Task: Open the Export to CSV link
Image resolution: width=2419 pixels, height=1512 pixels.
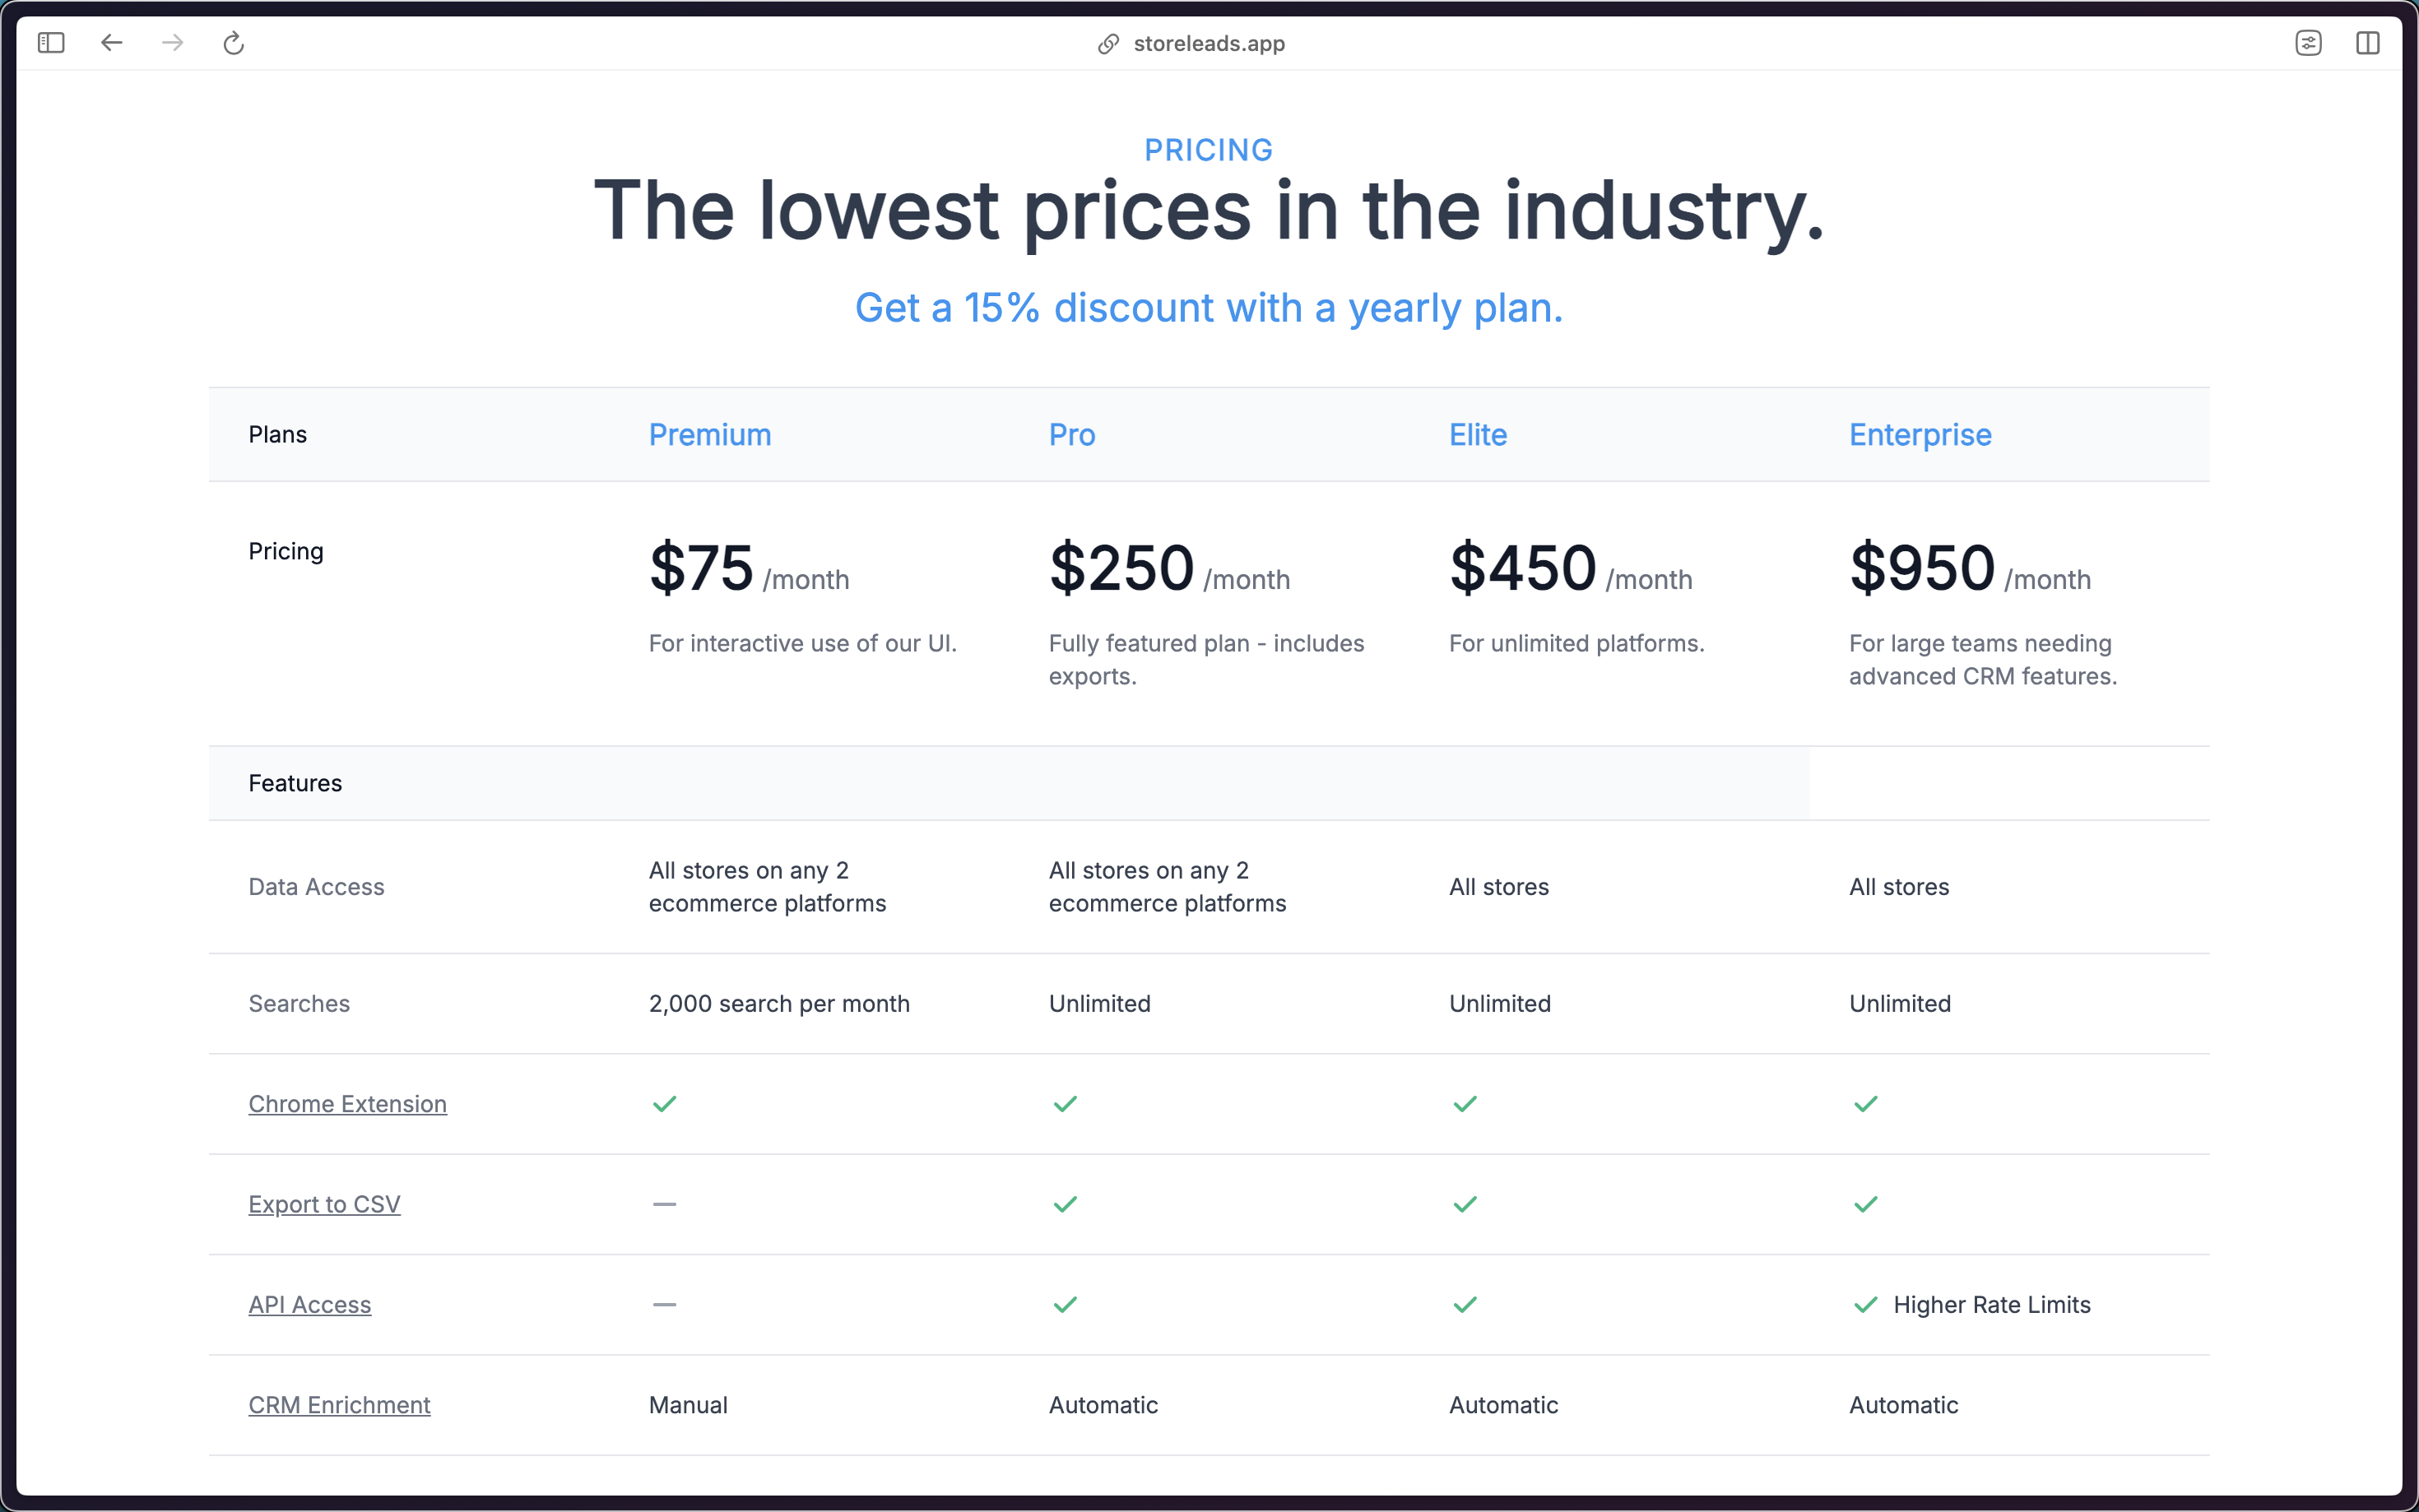Action: 325,1204
